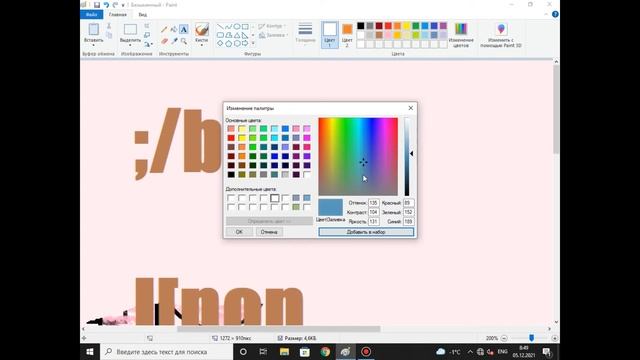Image resolution: width=640 pixels, height=360 pixels.
Task: Pick black in the ribbon color palette
Action: point(361,26)
